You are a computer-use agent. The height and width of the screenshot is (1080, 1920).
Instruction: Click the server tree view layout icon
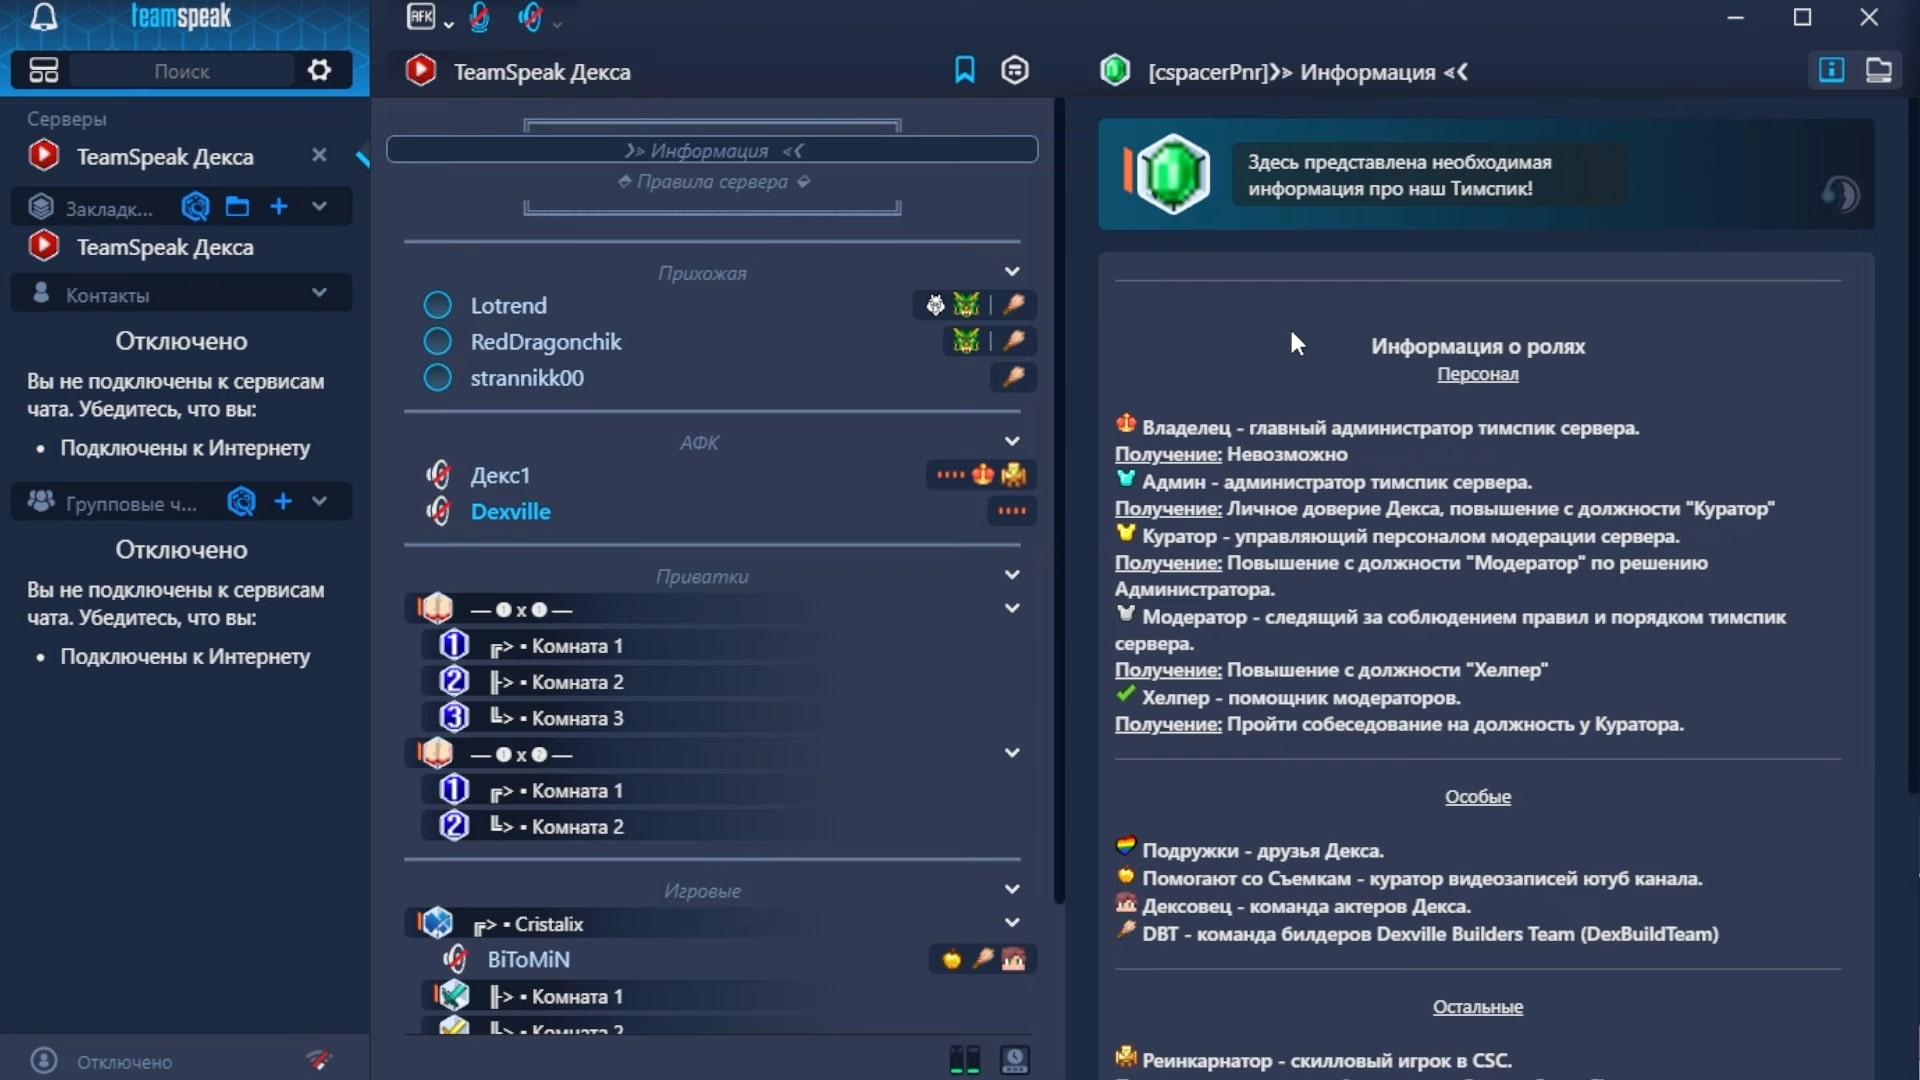tap(964, 1060)
